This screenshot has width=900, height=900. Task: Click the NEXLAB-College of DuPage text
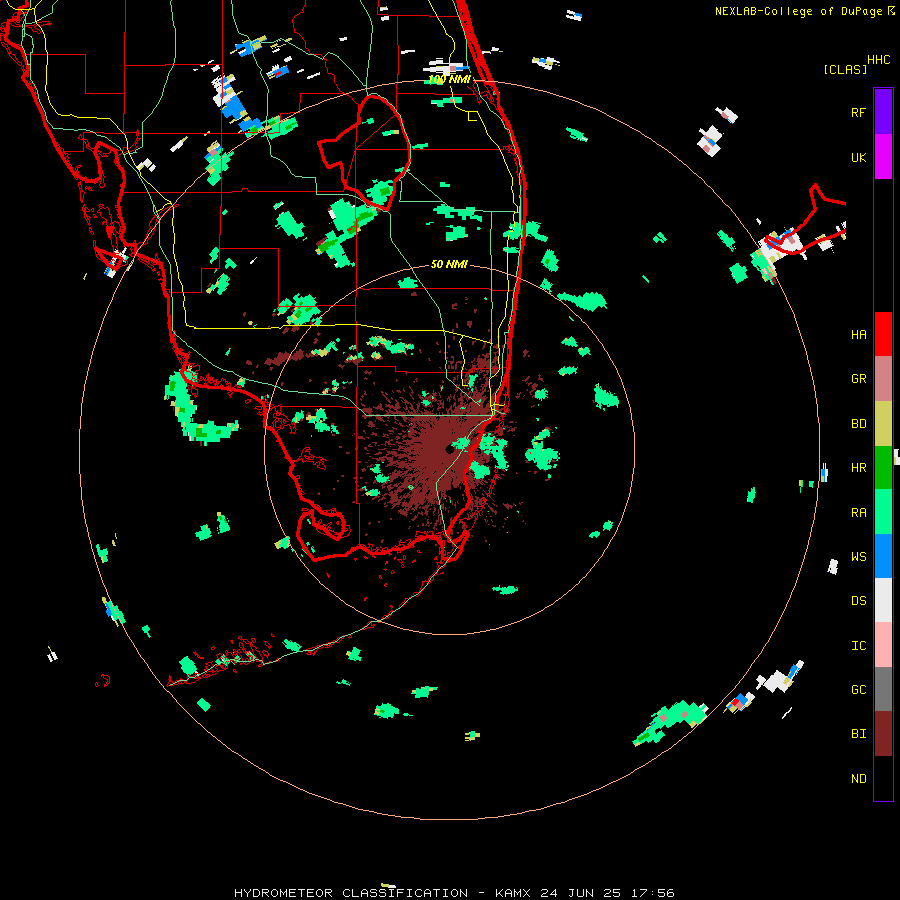[798, 11]
